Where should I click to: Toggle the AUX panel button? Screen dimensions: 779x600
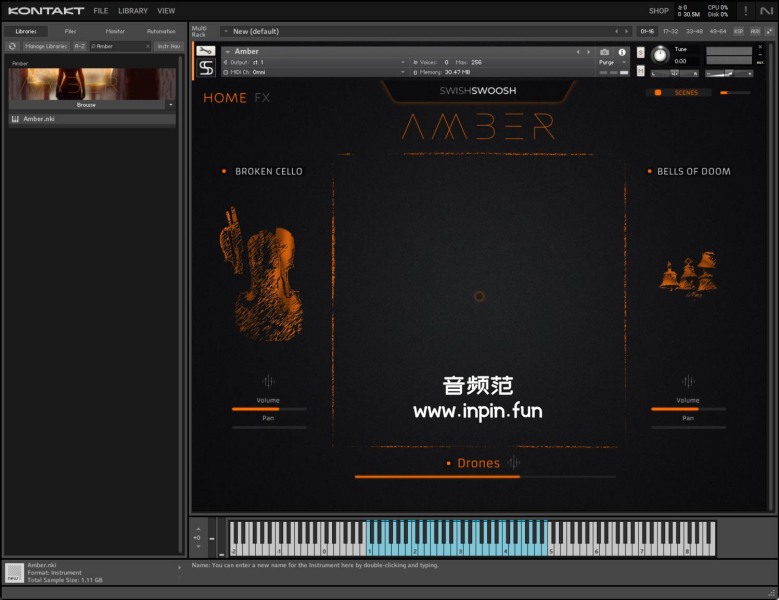point(755,31)
